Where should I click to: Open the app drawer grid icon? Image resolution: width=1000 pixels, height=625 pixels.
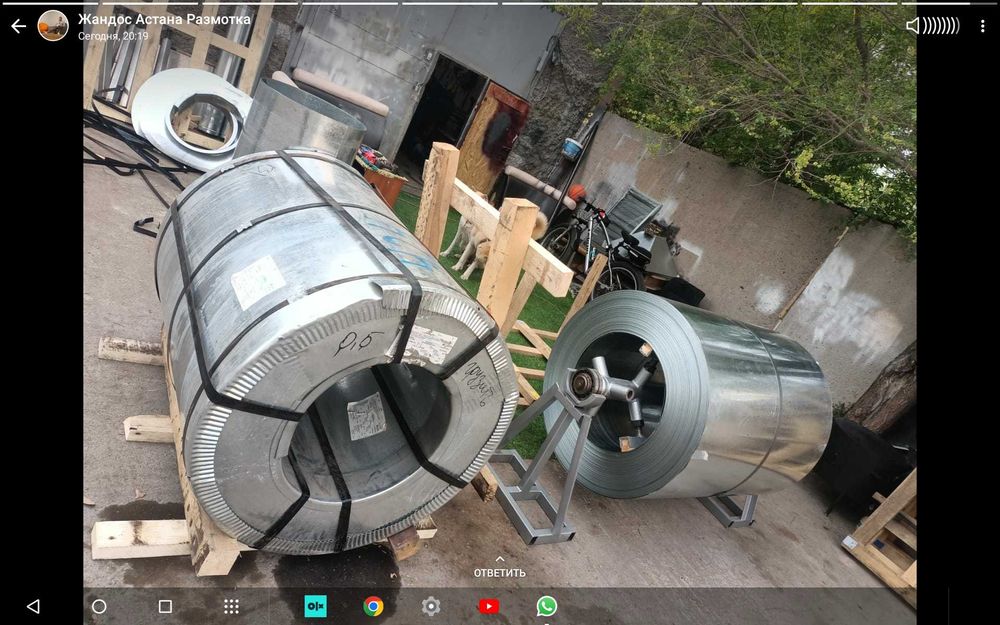[231, 606]
